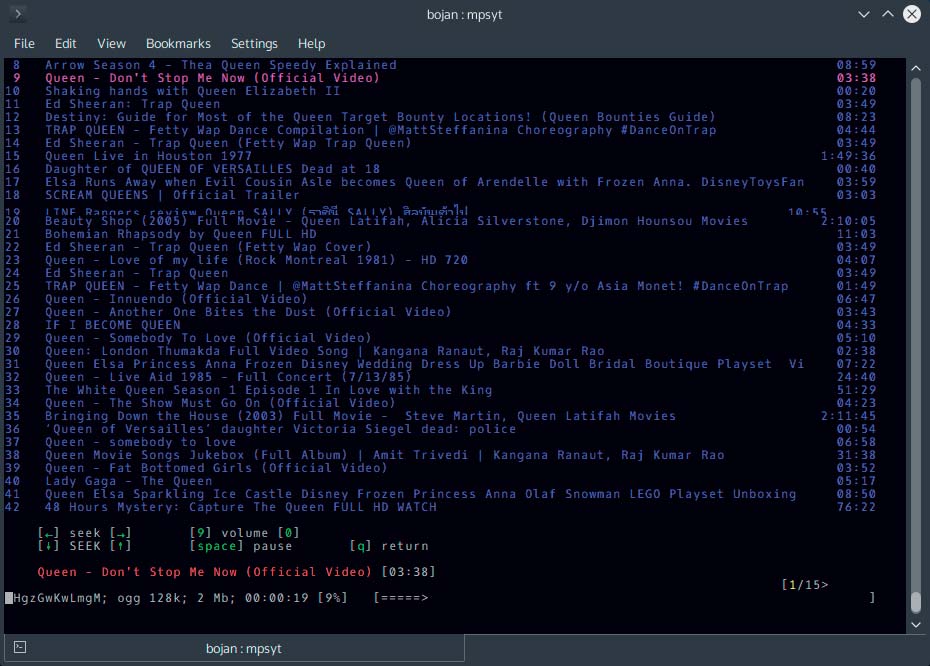Close the Konsole window
930x666 pixels.
[912, 14]
